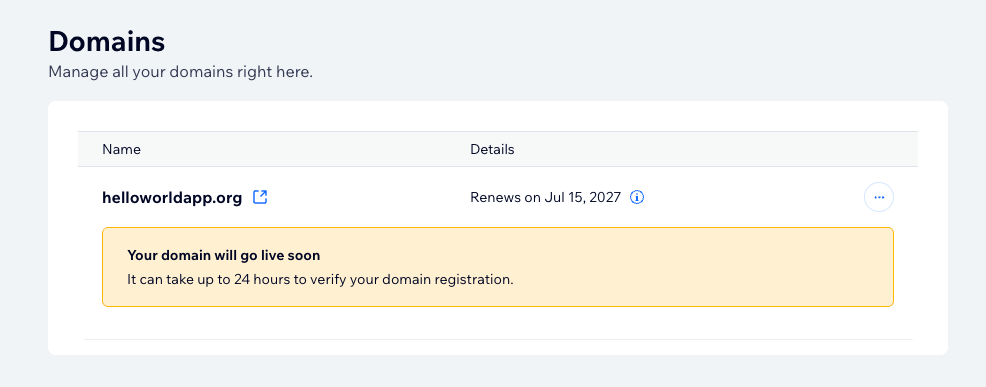986x387 pixels.
Task: Click the 'Renews on Jul 15, 2027' text
Action: click(x=545, y=198)
